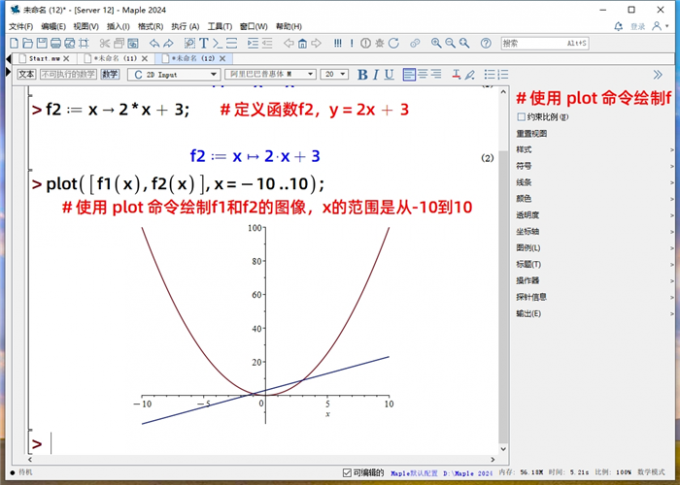The image size is (680, 485).
Task: Toggle the 可编辑的 checkbox in status bar
Action: coord(347,472)
